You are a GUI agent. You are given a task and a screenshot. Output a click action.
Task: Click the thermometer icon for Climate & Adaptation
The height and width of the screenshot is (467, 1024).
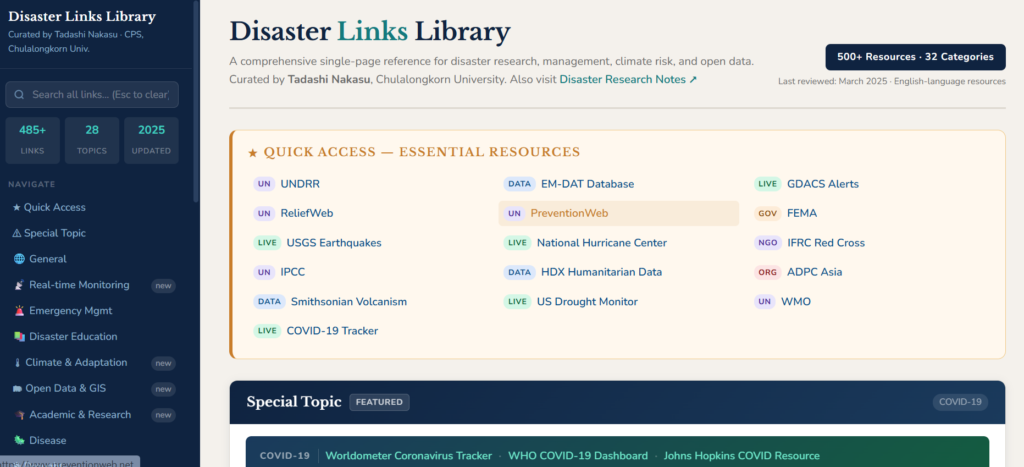point(17,363)
